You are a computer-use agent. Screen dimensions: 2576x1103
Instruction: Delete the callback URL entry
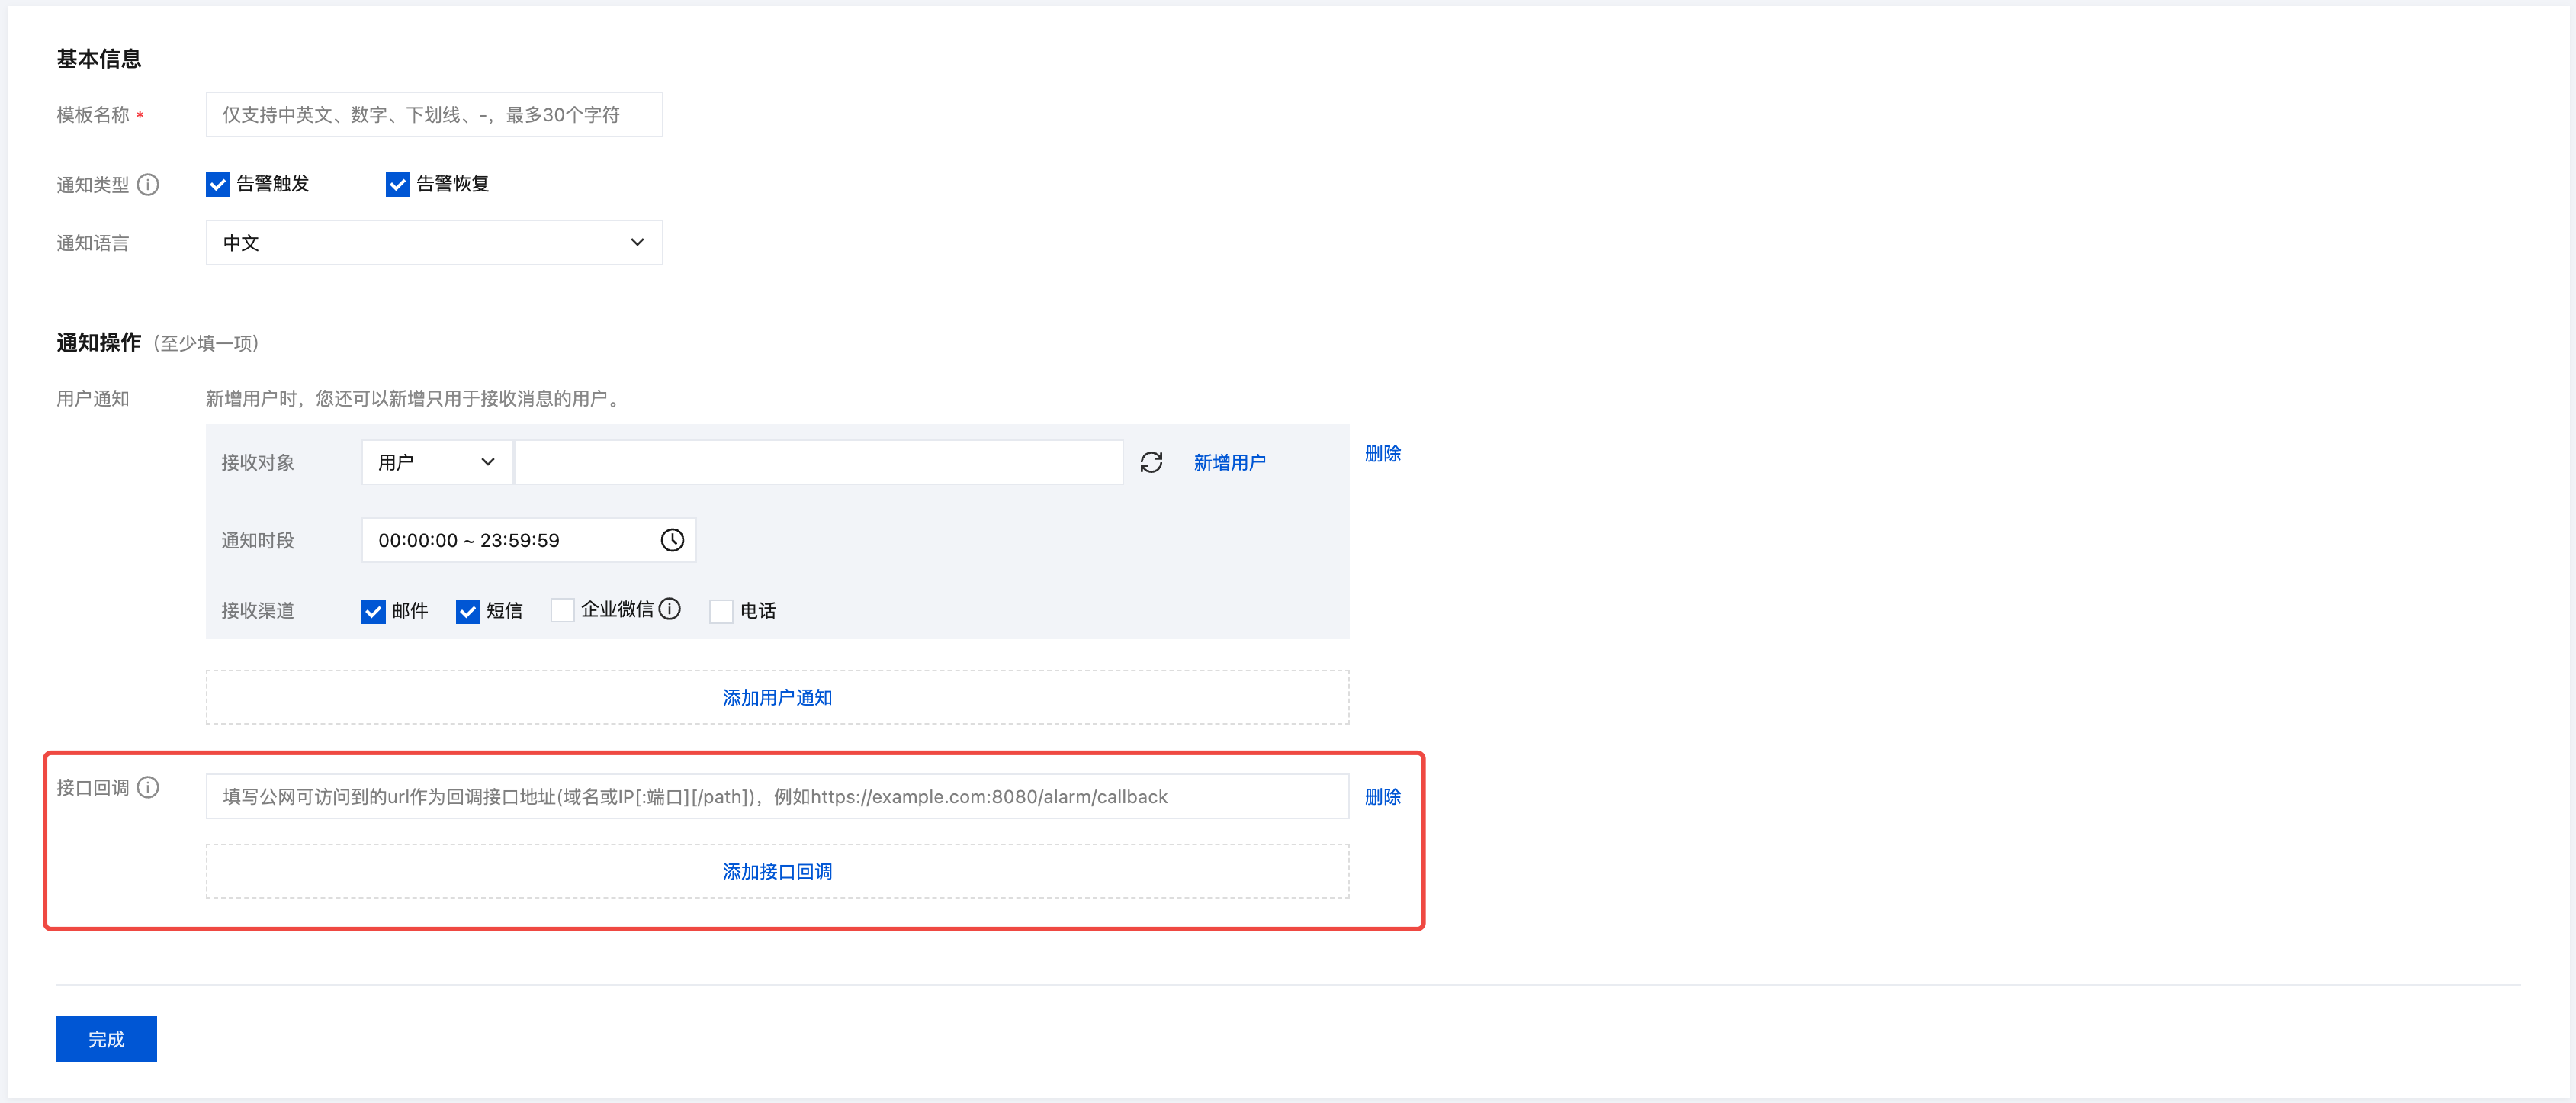1382,797
